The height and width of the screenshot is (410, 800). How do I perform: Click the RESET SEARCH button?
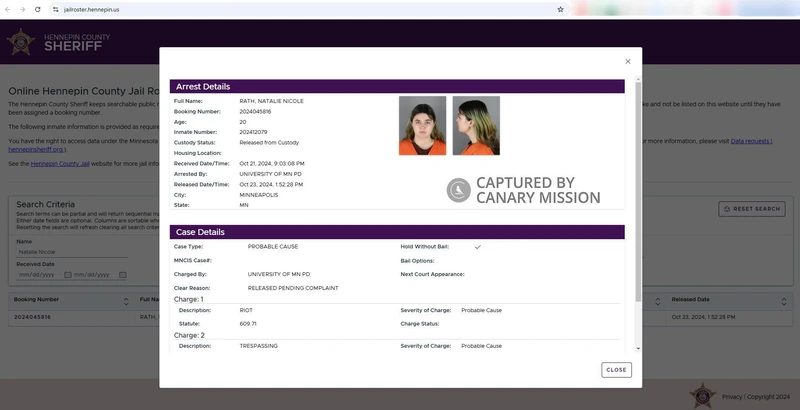[x=752, y=209]
